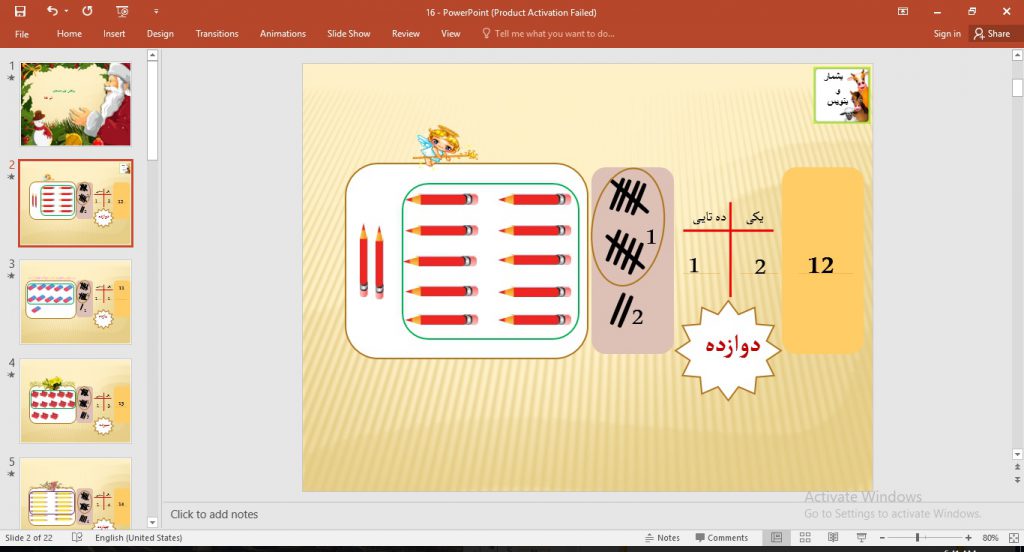Screen dimensions: 1024x552
Task: Toggle the Comments pane
Action: click(x=720, y=538)
